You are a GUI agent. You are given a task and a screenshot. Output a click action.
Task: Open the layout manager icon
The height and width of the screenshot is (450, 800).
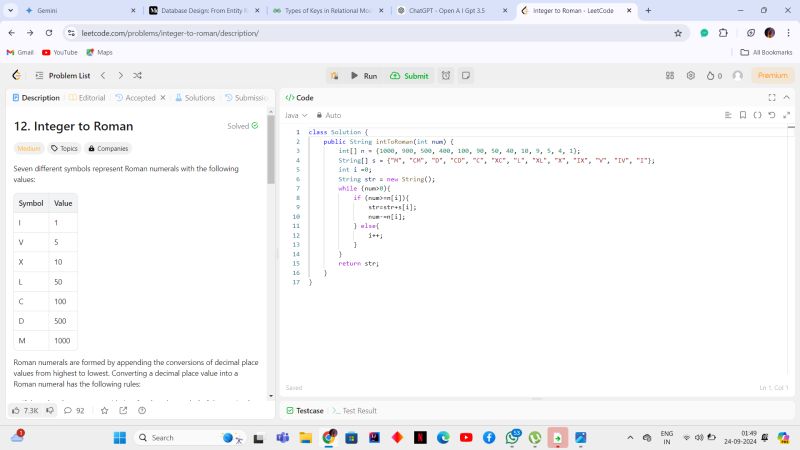pos(670,75)
